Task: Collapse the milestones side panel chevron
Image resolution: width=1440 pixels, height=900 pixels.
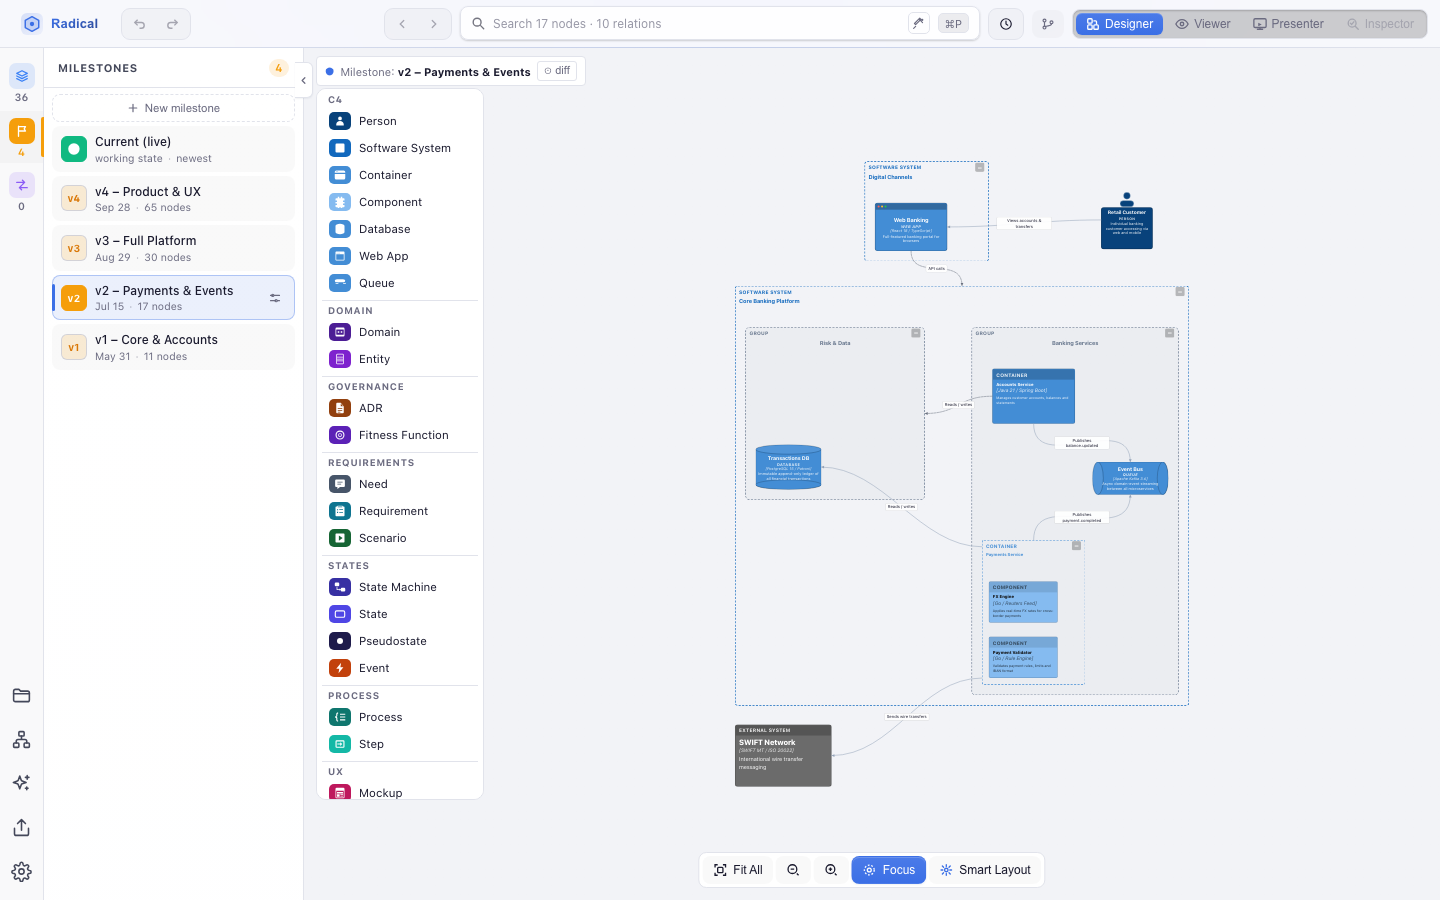Action: click(303, 81)
